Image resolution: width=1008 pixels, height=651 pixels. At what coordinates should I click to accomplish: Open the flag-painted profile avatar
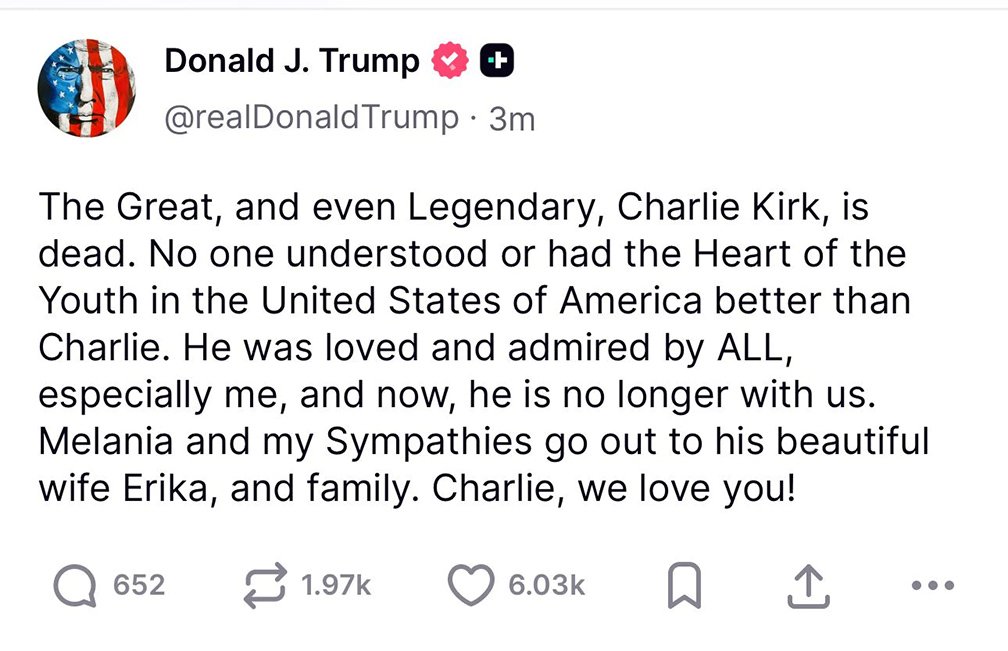pyautogui.click(x=88, y=89)
